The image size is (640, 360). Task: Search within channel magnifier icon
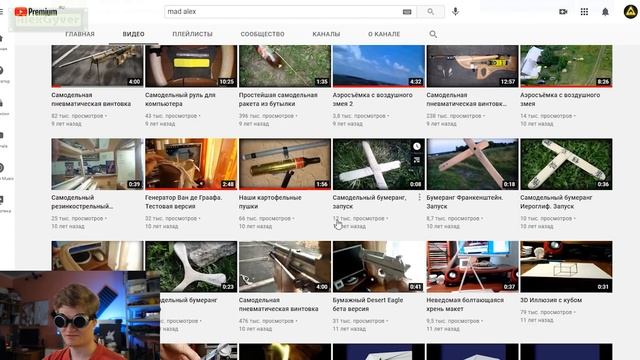[433, 34]
